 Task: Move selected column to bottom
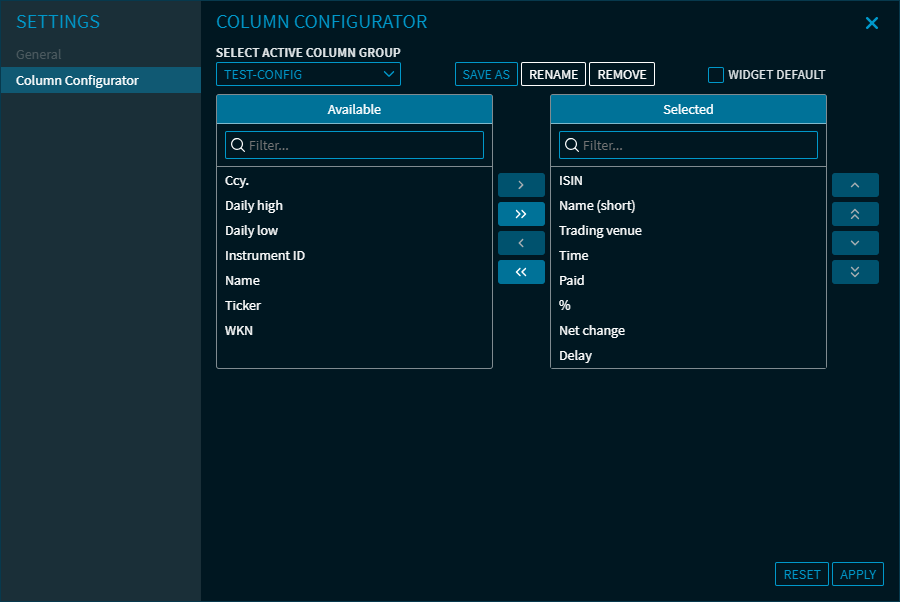(855, 272)
